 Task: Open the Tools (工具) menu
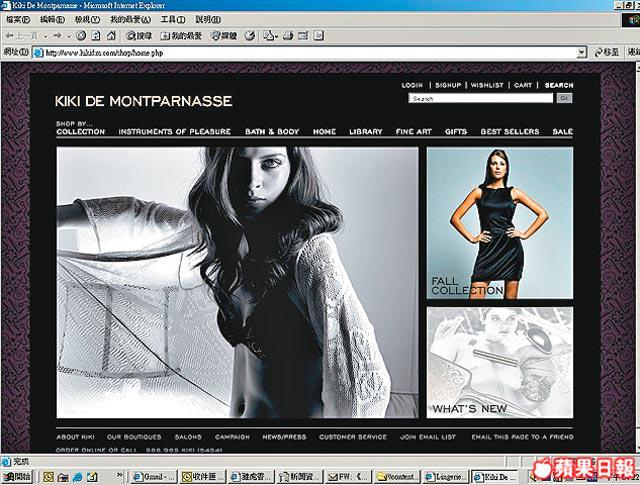pos(173,19)
